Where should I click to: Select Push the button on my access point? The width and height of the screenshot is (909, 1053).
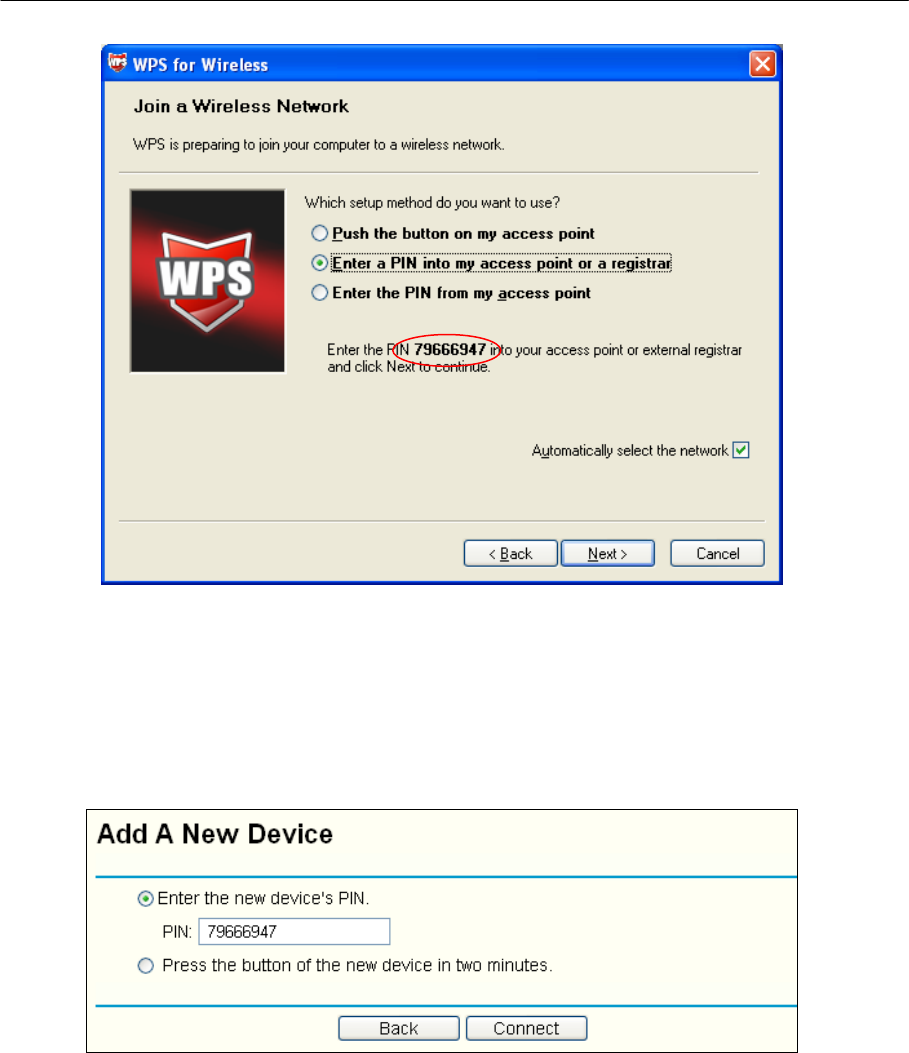tap(320, 234)
